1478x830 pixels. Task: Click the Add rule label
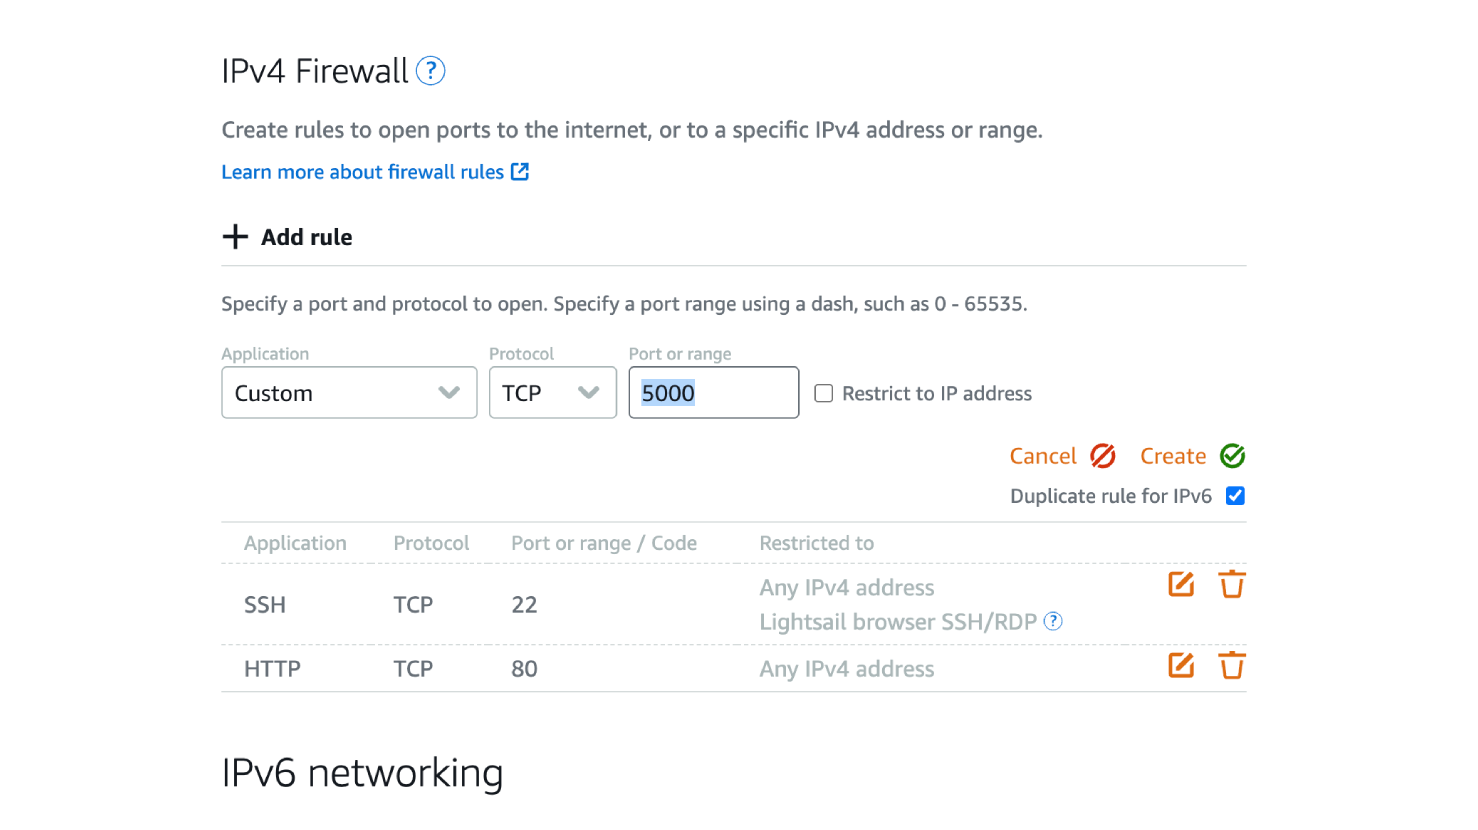[x=306, y=237]
